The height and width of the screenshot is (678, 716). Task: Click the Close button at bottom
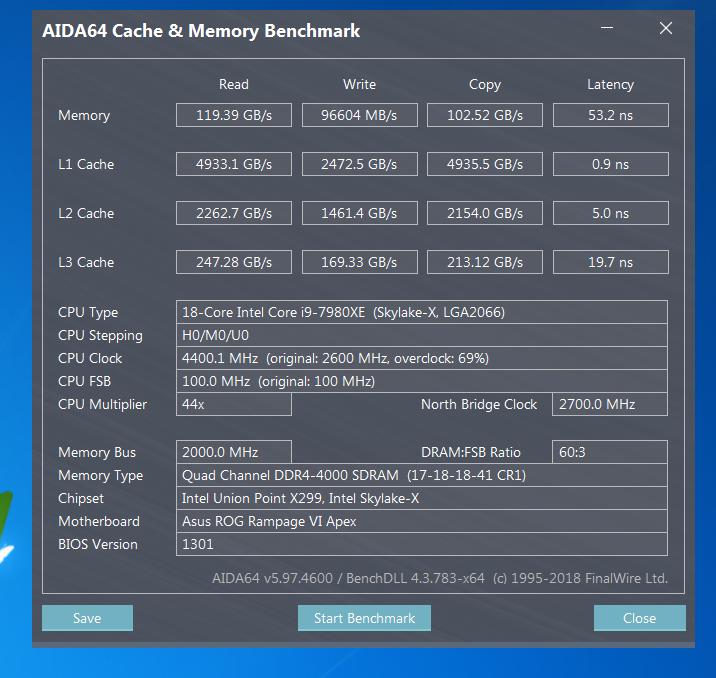[639, 618]
